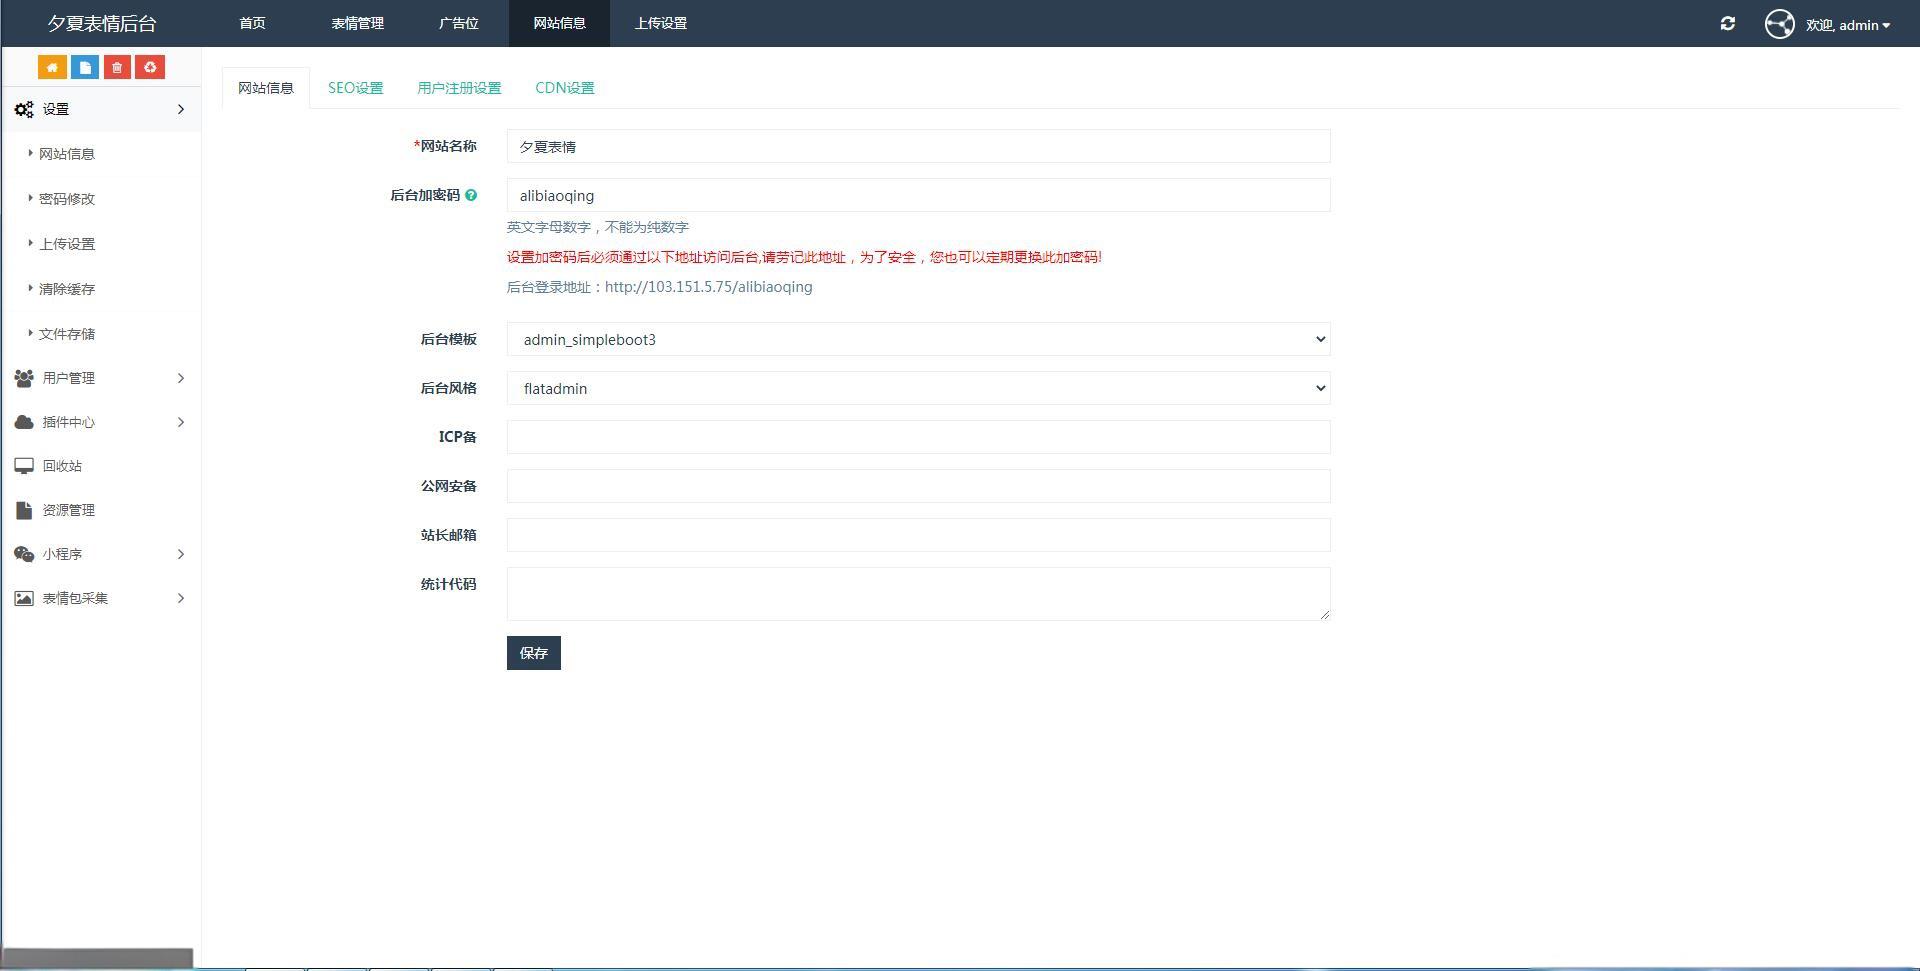Click the blue document shortcut icon
Screen dimensions: 1920x971
click(x=85, y=67)
